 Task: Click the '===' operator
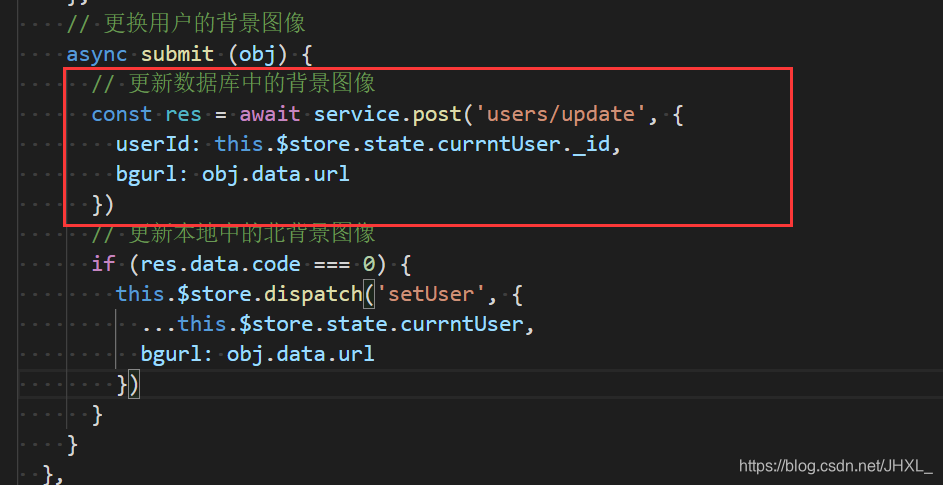pyautogui.click(x=332, y=264)
